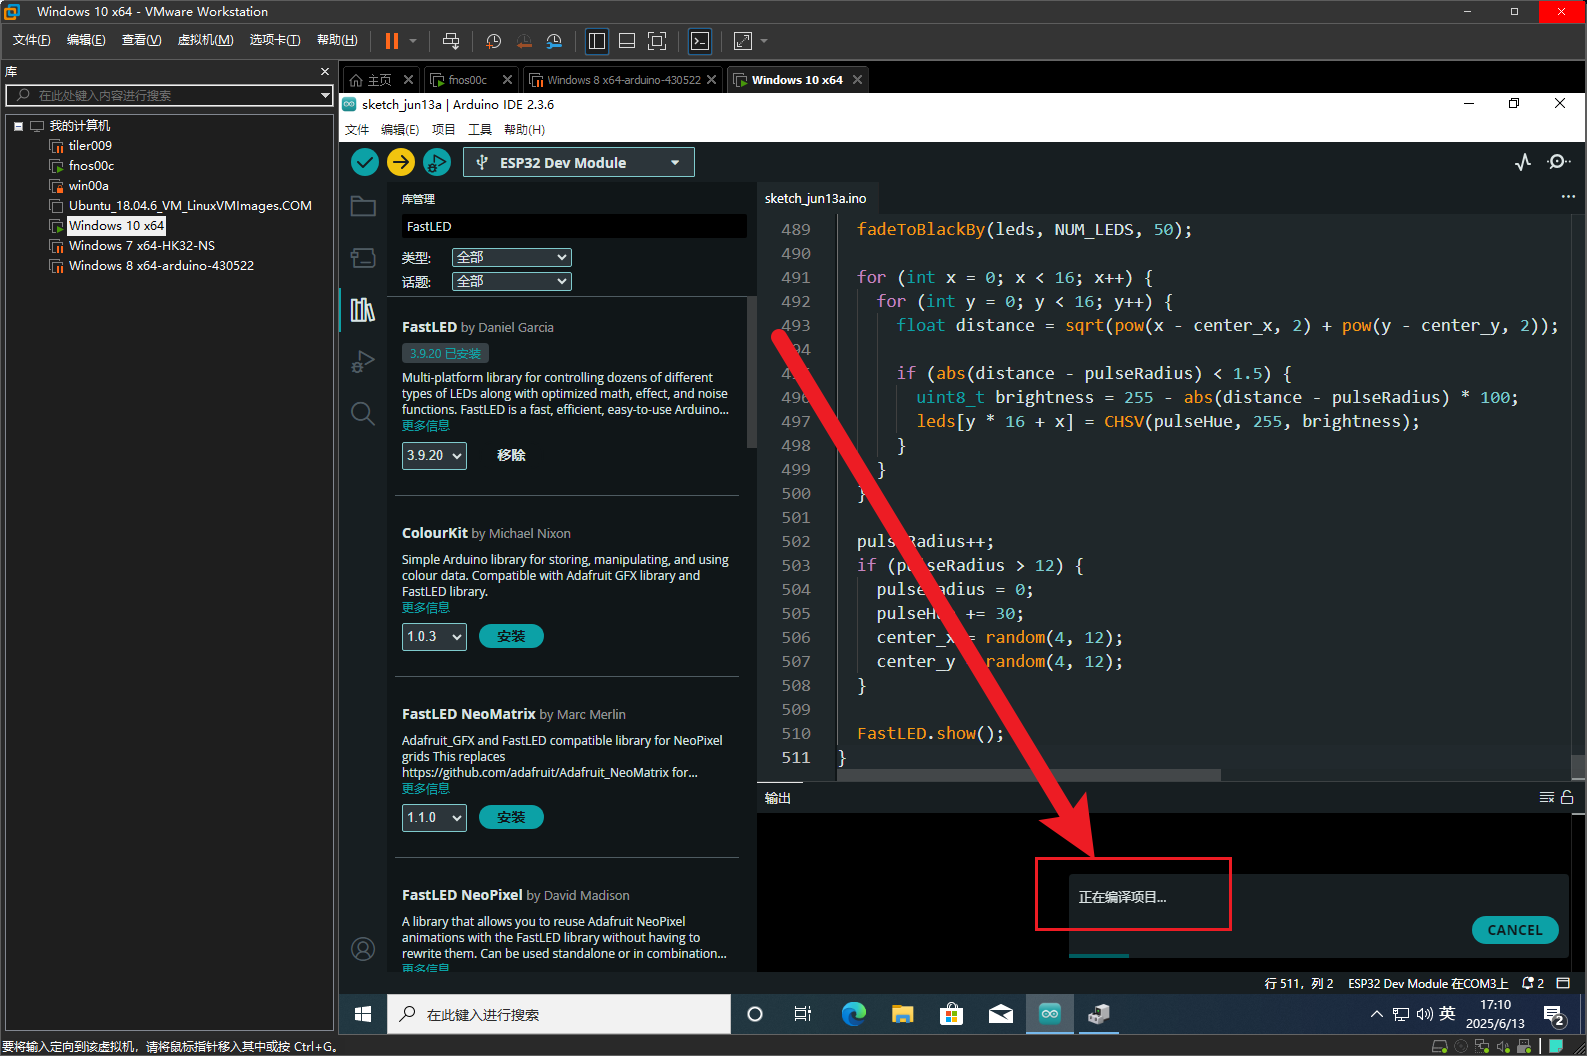Take a VMware snapshot icon

(493, 41)
